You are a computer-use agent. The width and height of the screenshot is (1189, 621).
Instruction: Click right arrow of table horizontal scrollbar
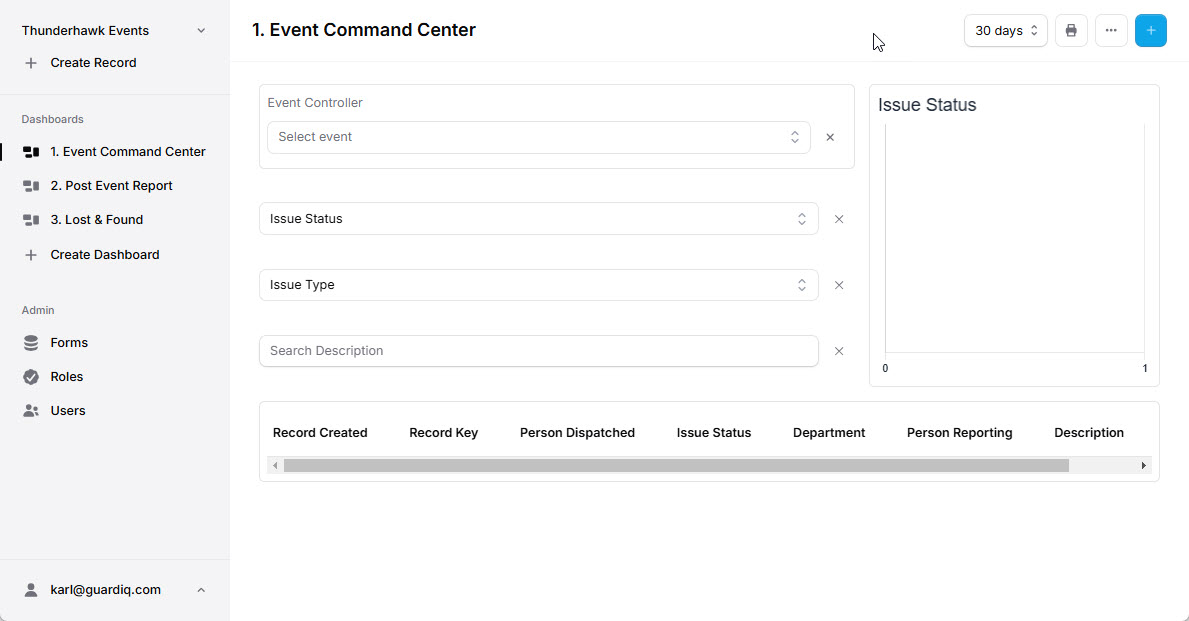coord(1144,466)
